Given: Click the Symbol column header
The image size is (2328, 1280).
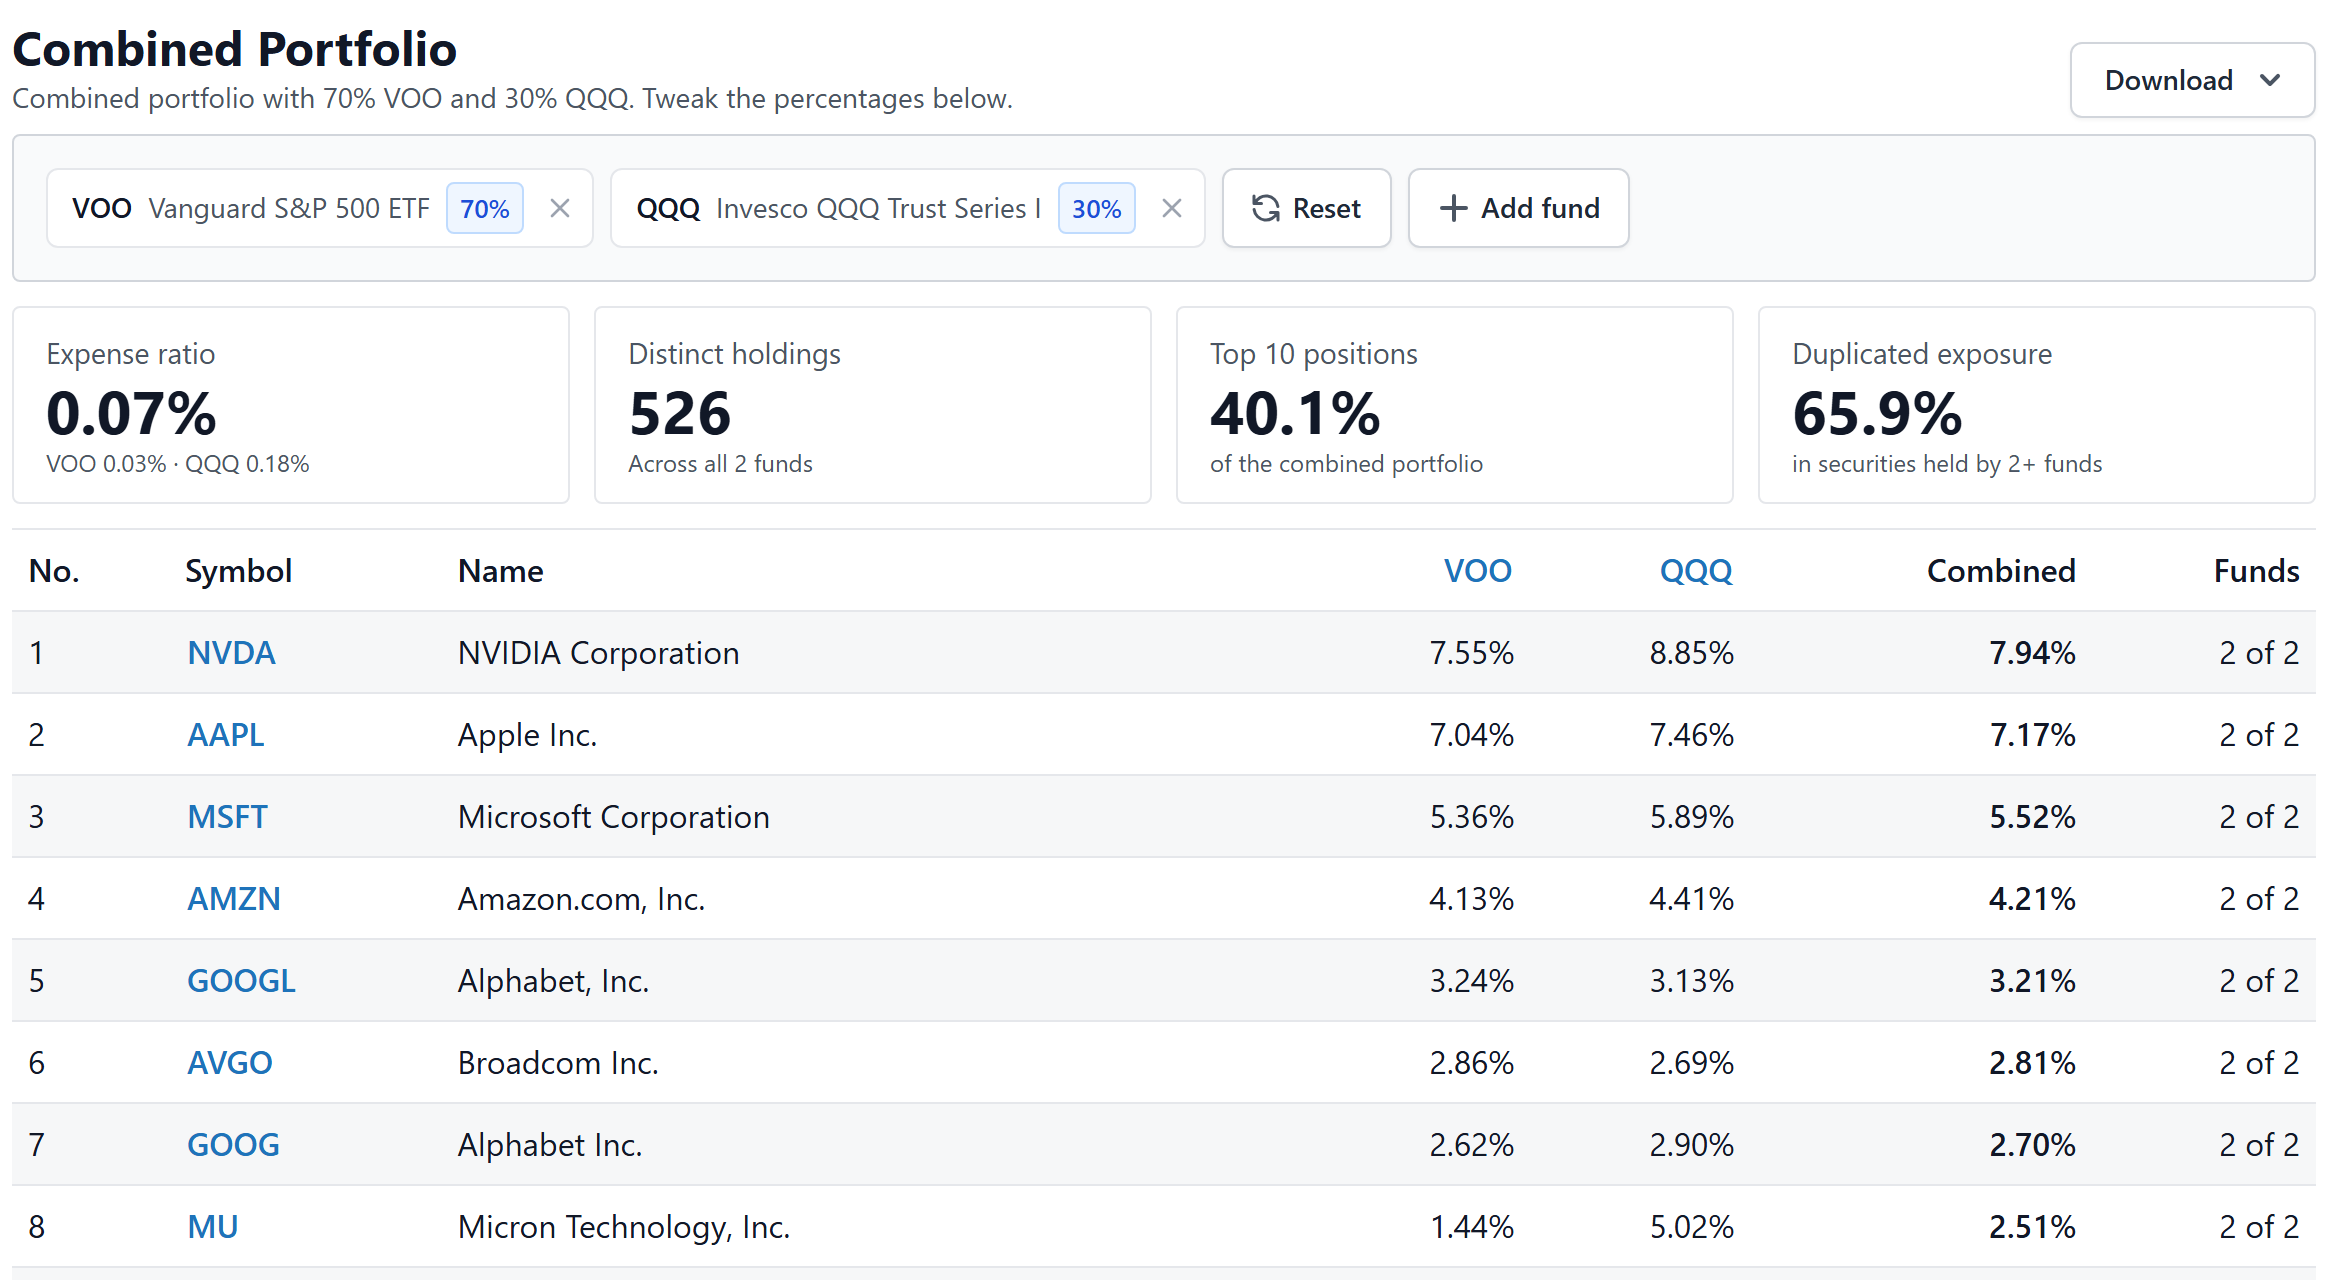Looking at the screenshot, I should 238,571.
